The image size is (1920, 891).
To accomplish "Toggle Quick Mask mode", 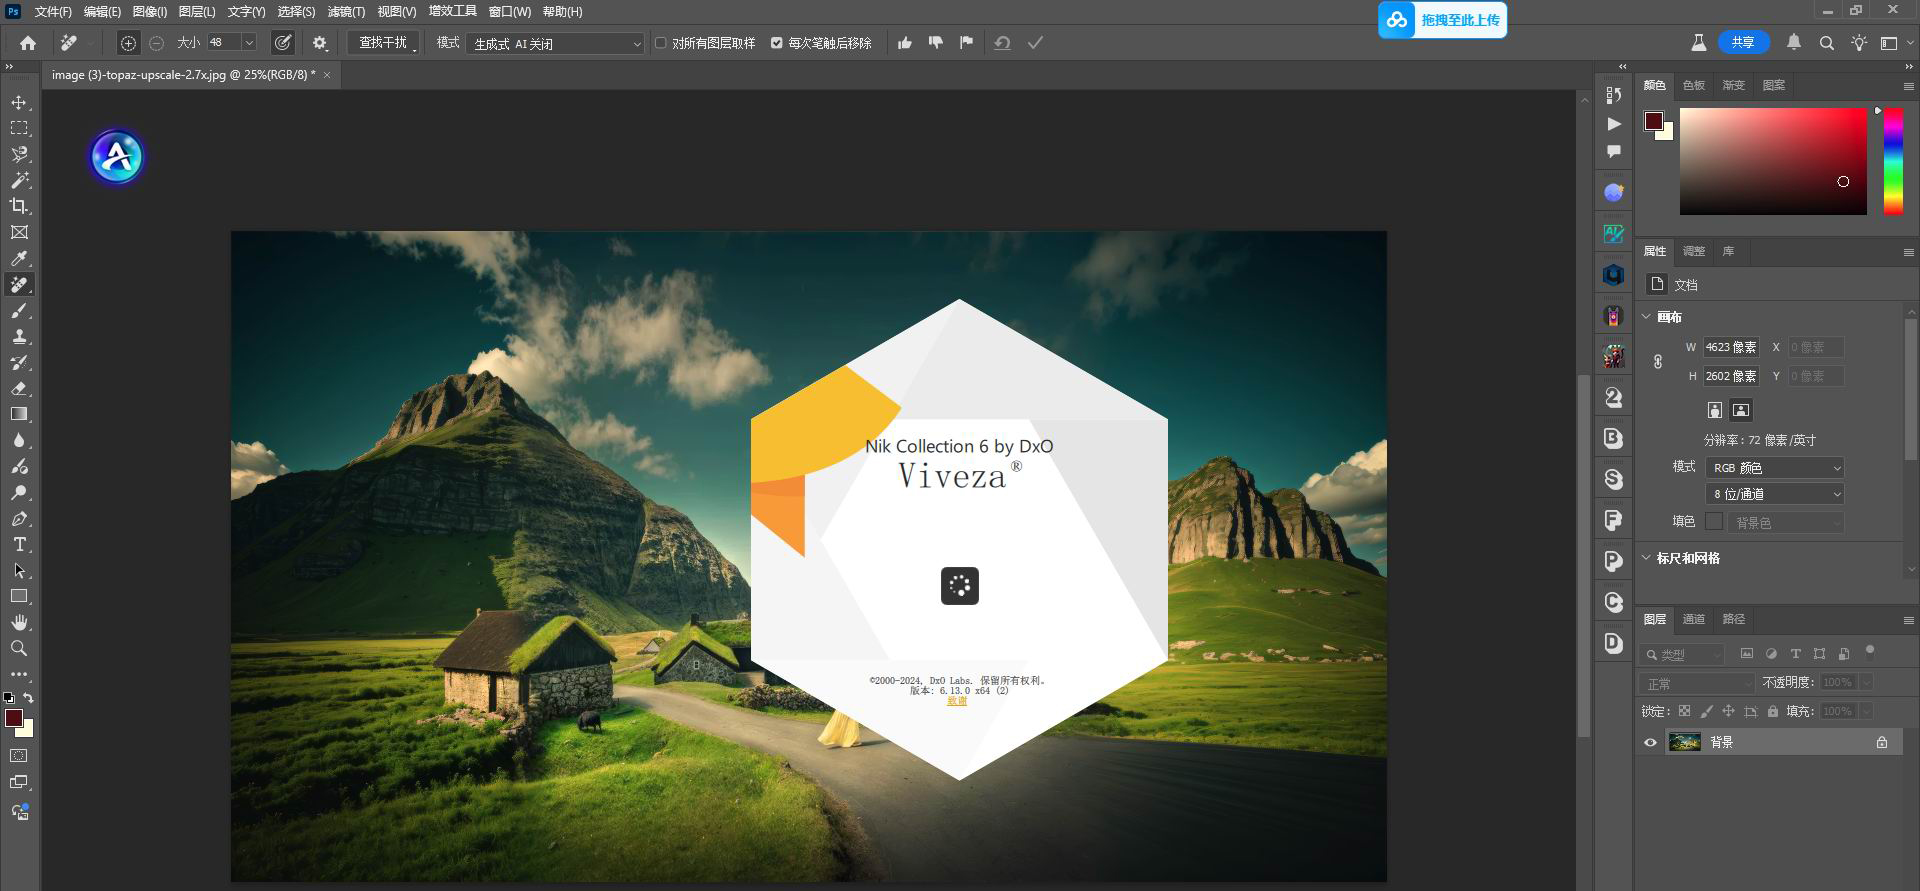I will [x=19, y=756].
